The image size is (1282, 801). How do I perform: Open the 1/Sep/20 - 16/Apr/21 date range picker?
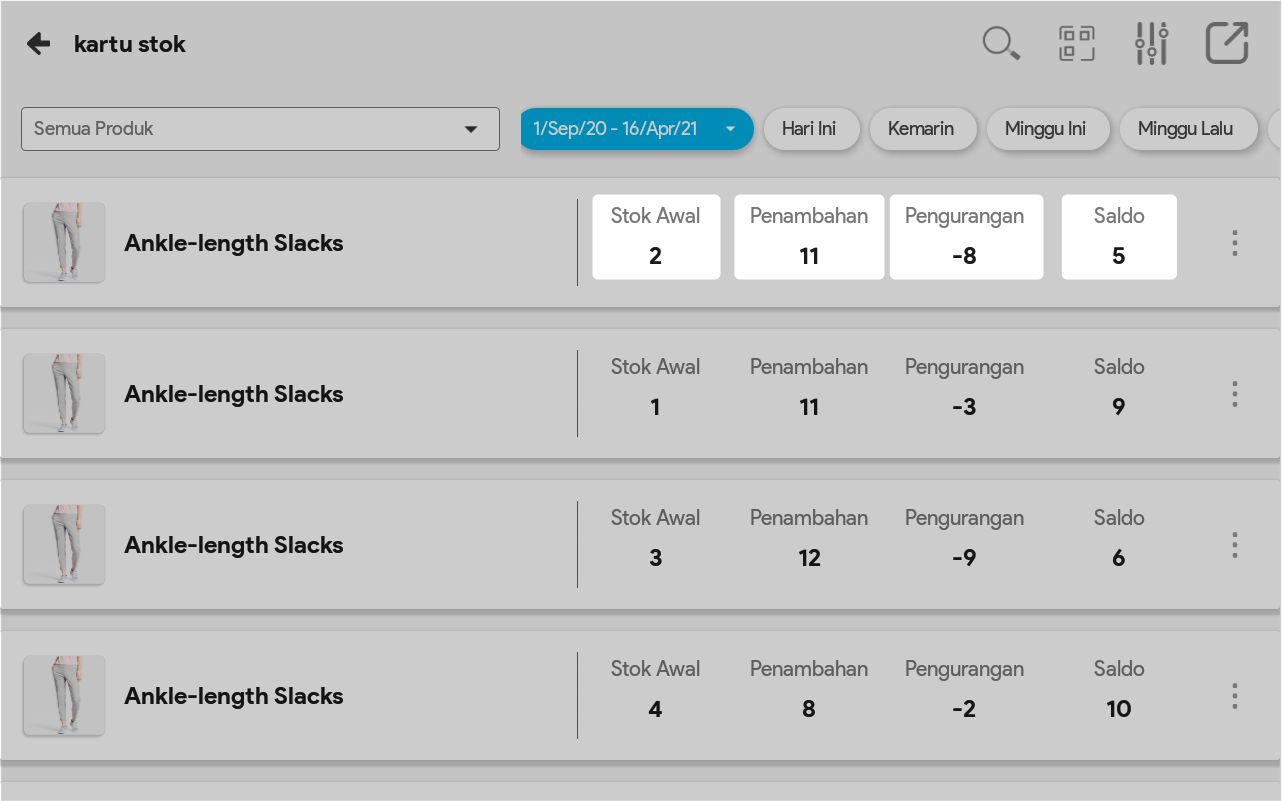pyautogui.click(x=635, y=129)
